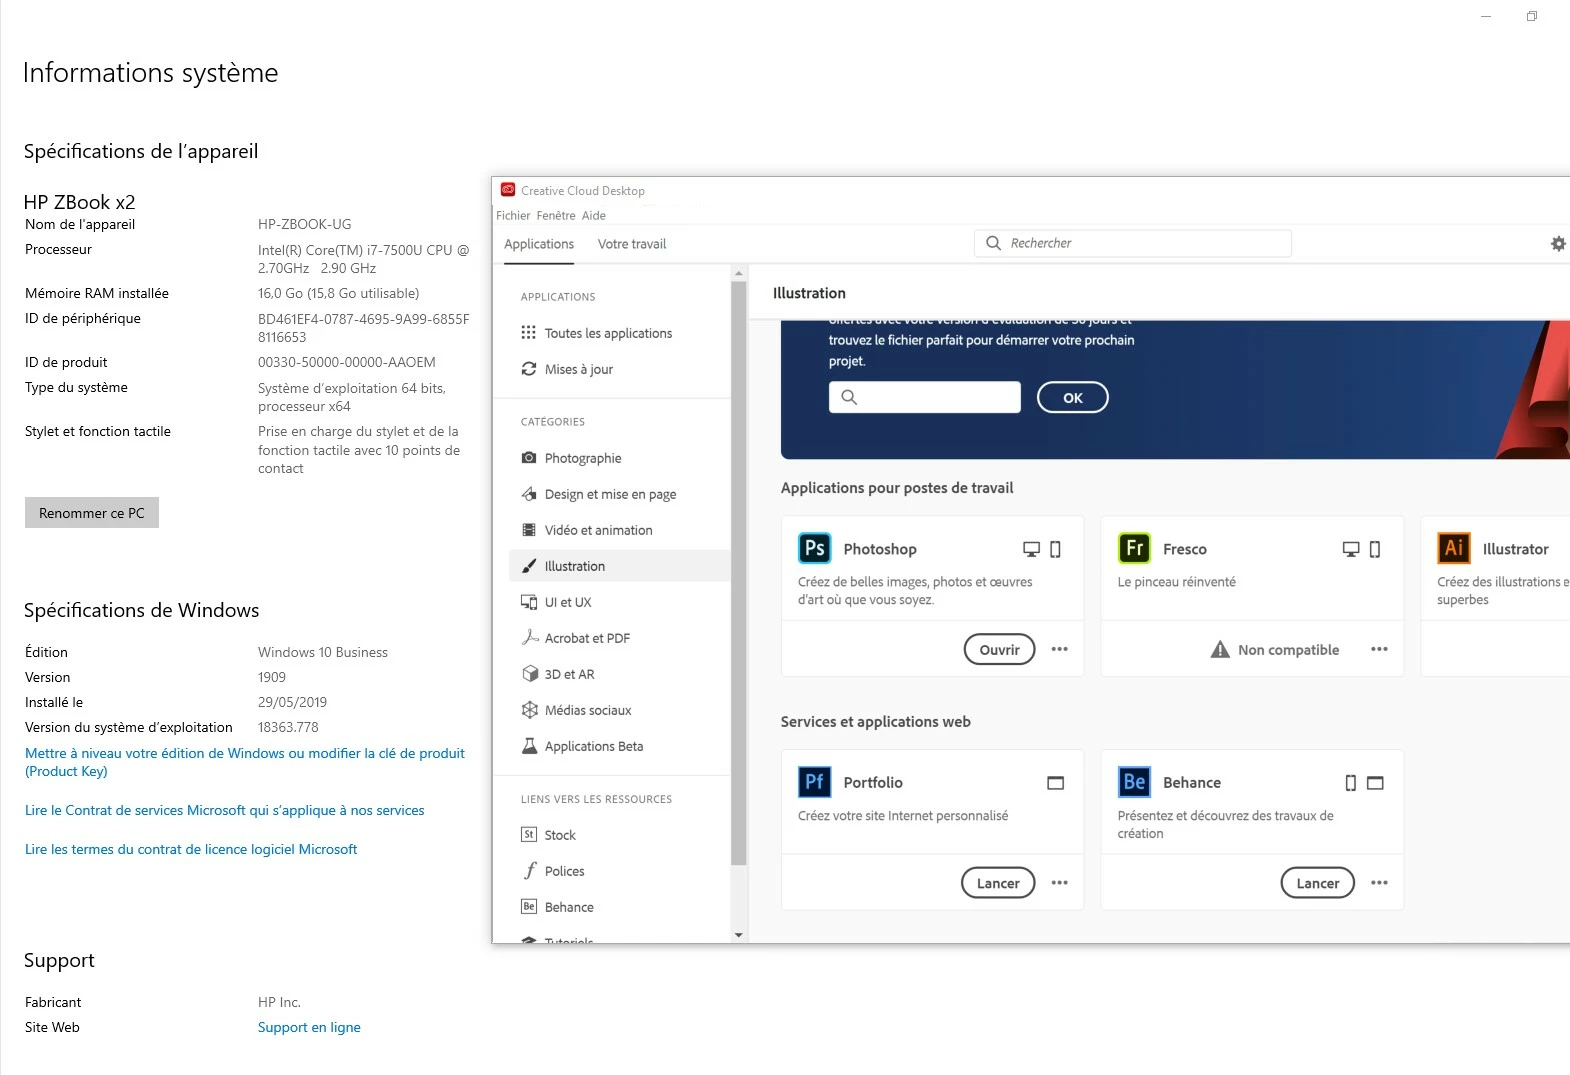
Task: Click the Toutes les applications grid icon
Action: pos(529,333)
